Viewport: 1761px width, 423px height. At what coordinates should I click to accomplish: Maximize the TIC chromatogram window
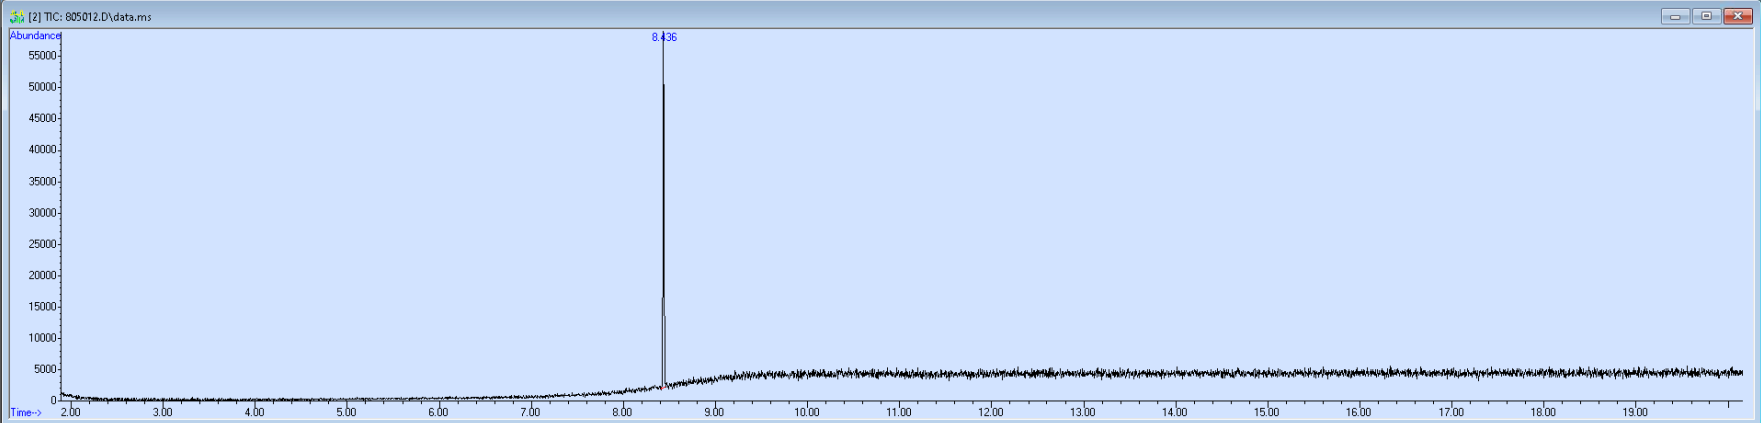(1706, 16)
